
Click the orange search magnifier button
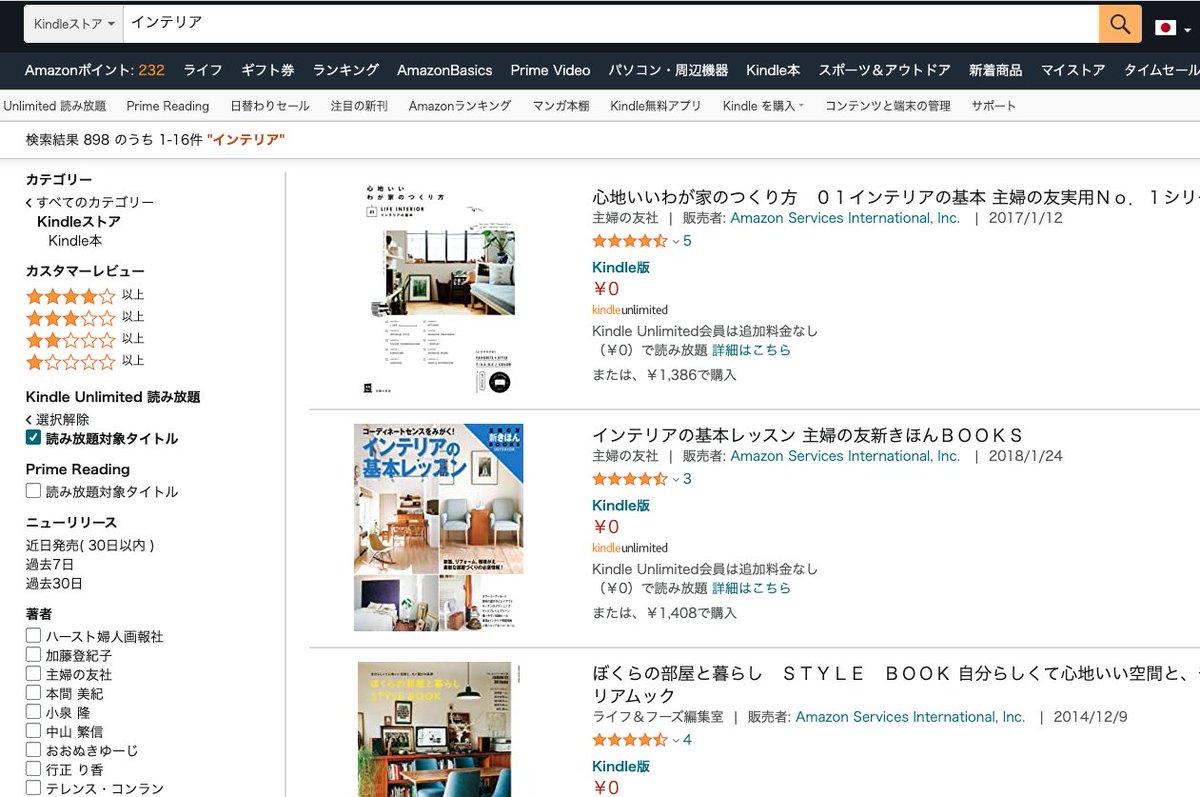pyautogui.click(x=1120, y=24)
